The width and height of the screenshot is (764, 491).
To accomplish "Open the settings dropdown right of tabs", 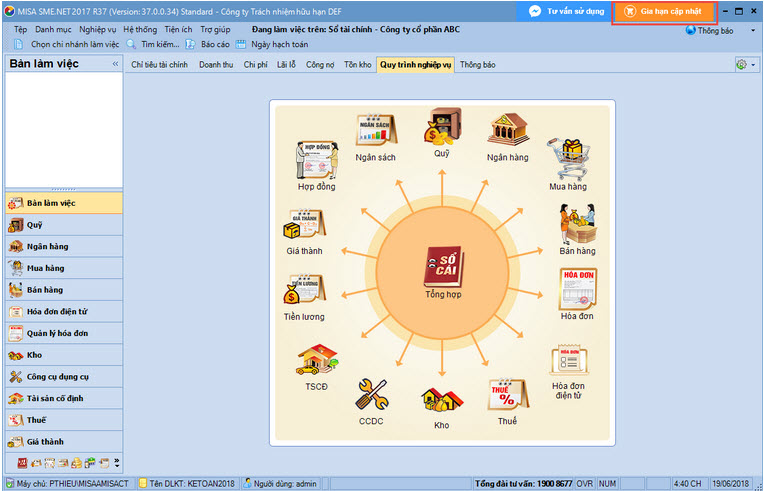I will (745, 64).
